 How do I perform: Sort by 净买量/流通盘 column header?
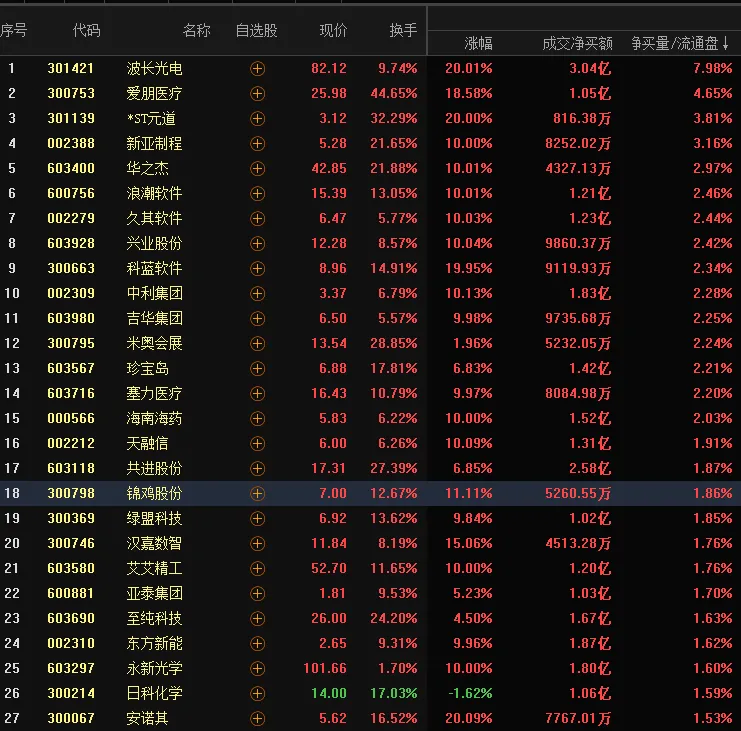(x=681, y=44)
